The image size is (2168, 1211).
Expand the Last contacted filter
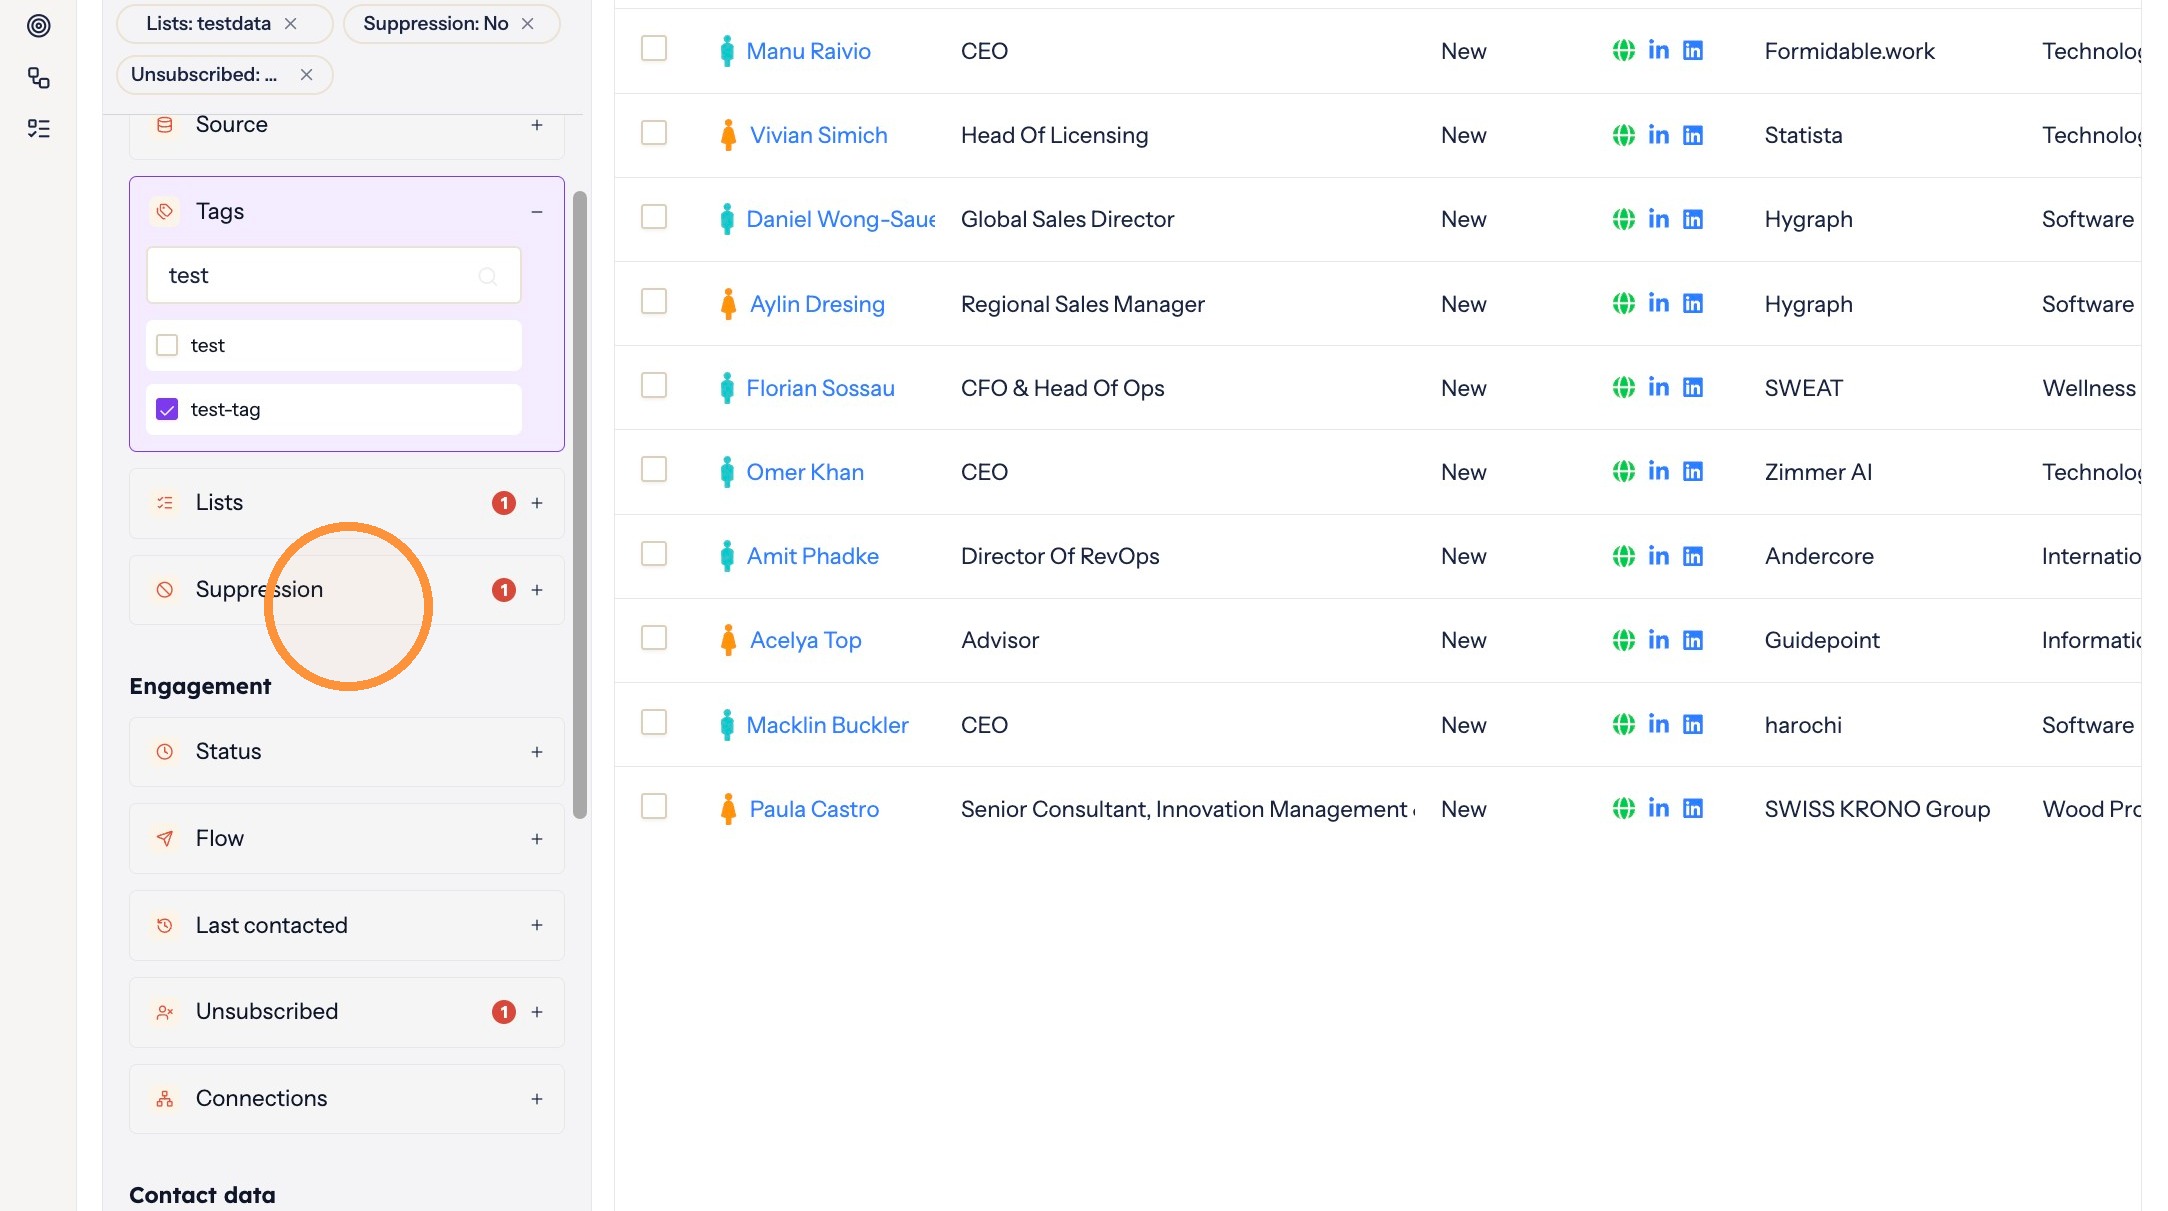[x=537, y=925]
